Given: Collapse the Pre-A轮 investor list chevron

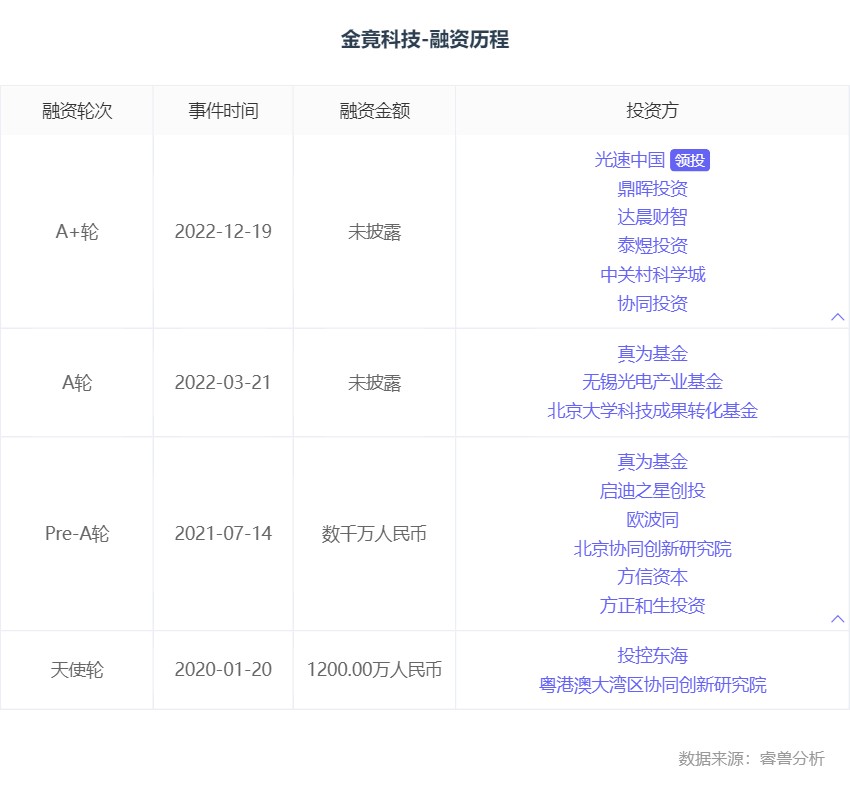Looking at the screenshot, I should coord(838,618).
